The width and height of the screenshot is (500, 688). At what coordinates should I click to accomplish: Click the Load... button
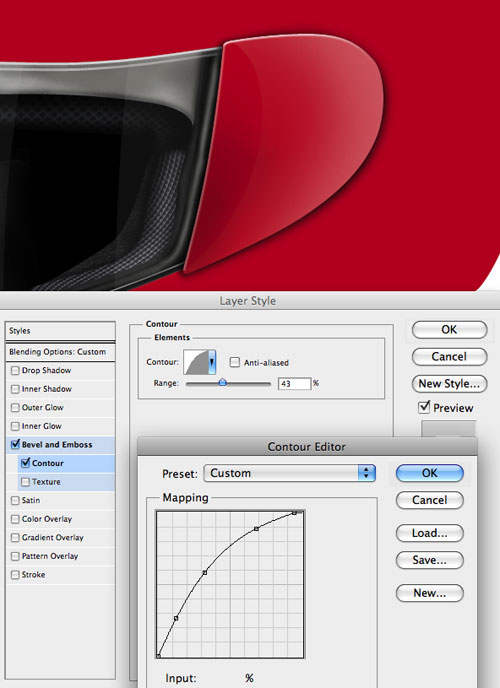click(429, 533)
